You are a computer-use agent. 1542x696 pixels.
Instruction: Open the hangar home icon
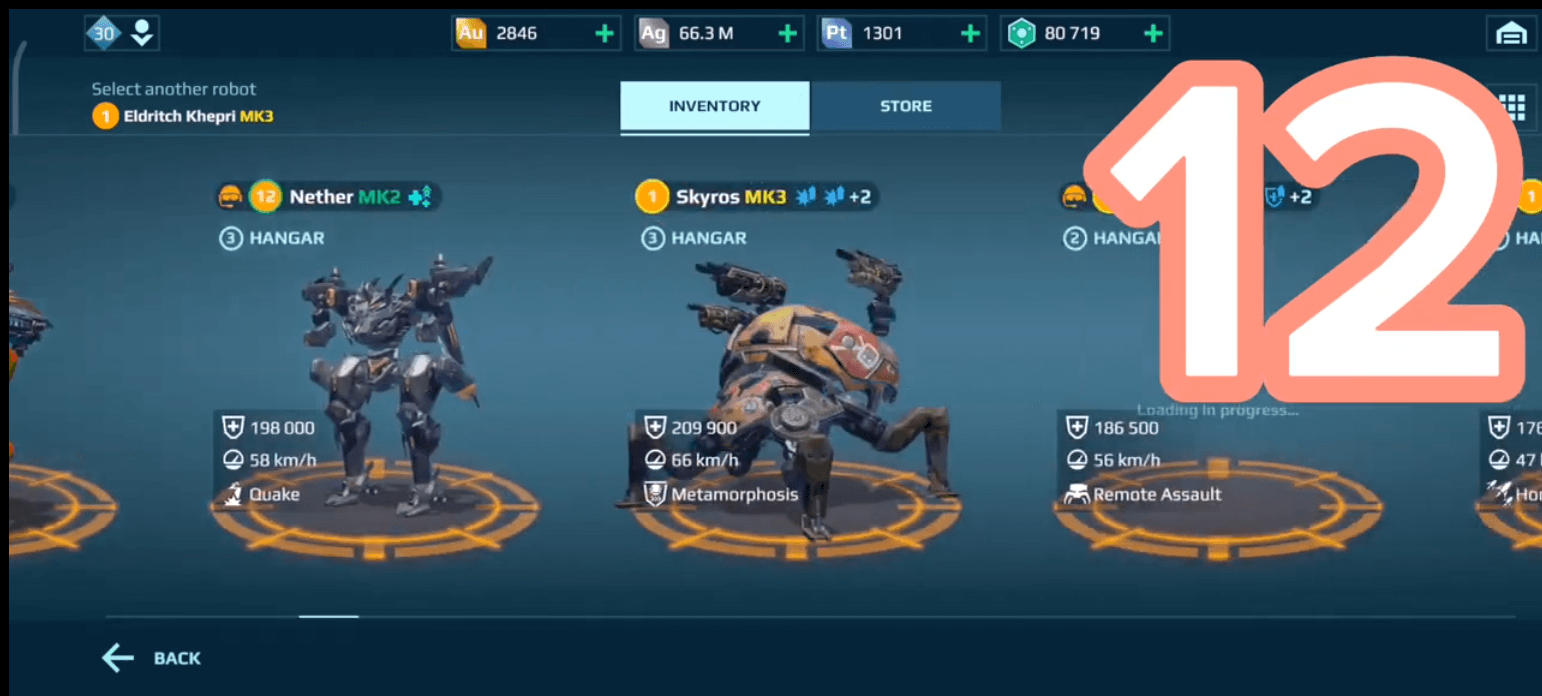1511,34
